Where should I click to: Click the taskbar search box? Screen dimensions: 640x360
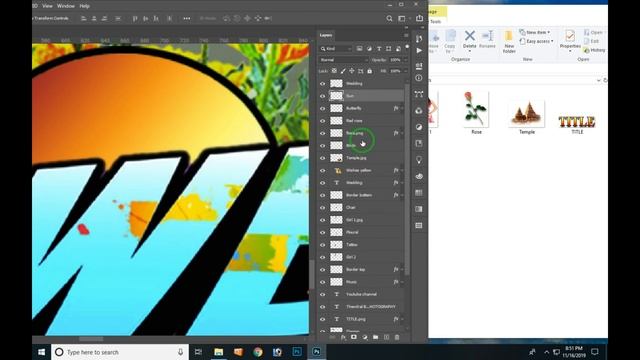point(120,352)
